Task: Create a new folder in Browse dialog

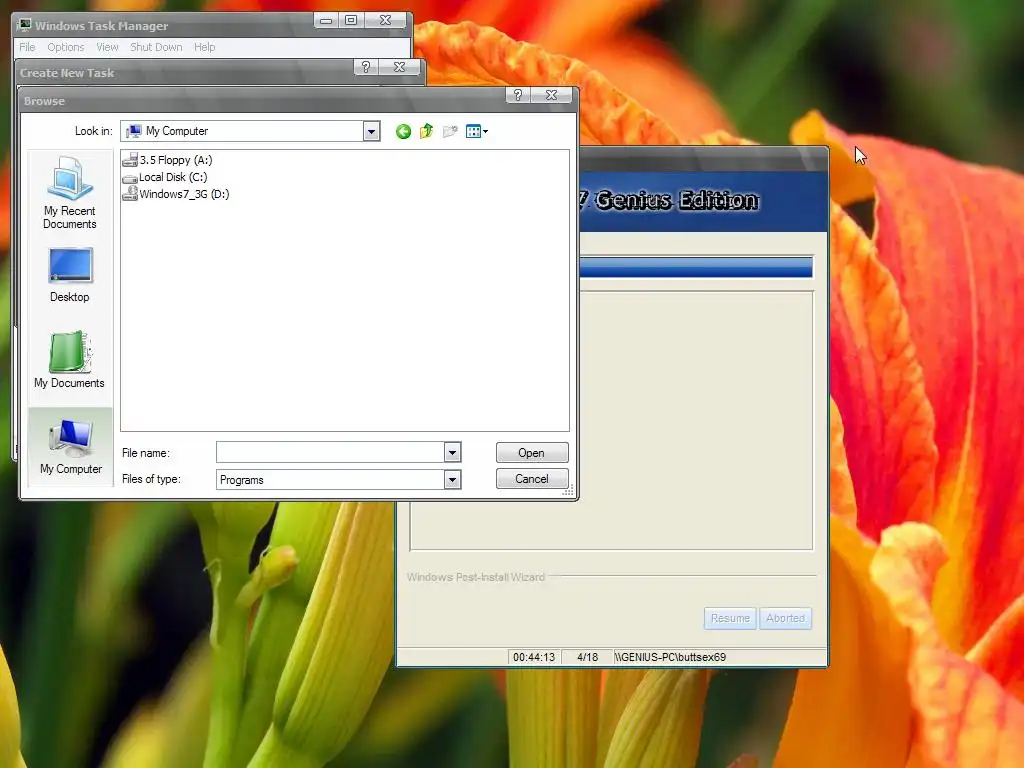Action: pos(449,132)
